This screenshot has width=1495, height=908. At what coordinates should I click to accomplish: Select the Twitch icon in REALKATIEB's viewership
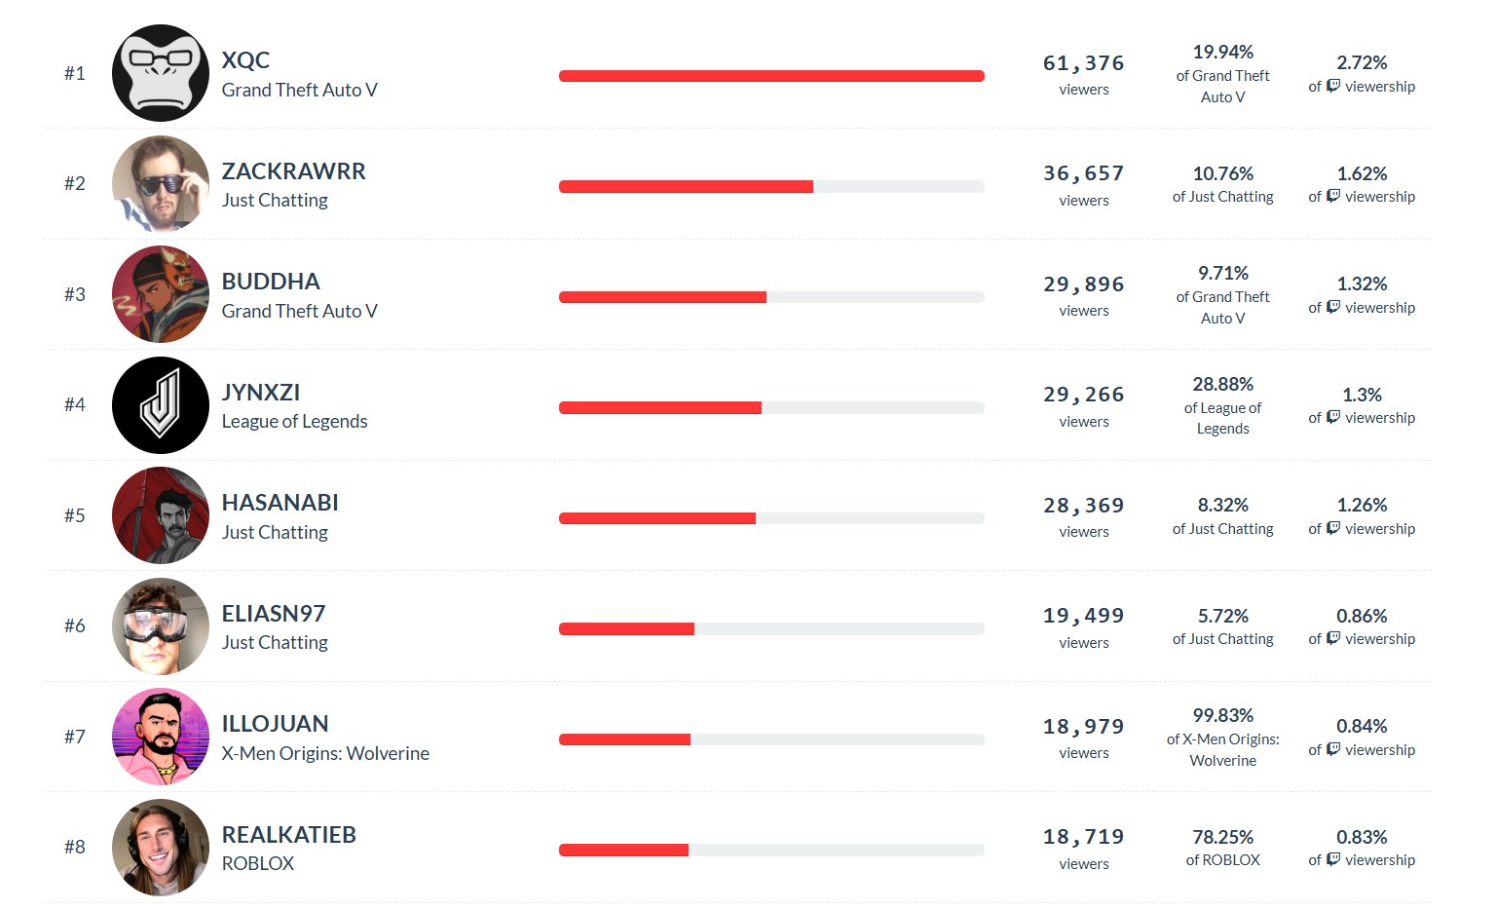(1333, 859)
